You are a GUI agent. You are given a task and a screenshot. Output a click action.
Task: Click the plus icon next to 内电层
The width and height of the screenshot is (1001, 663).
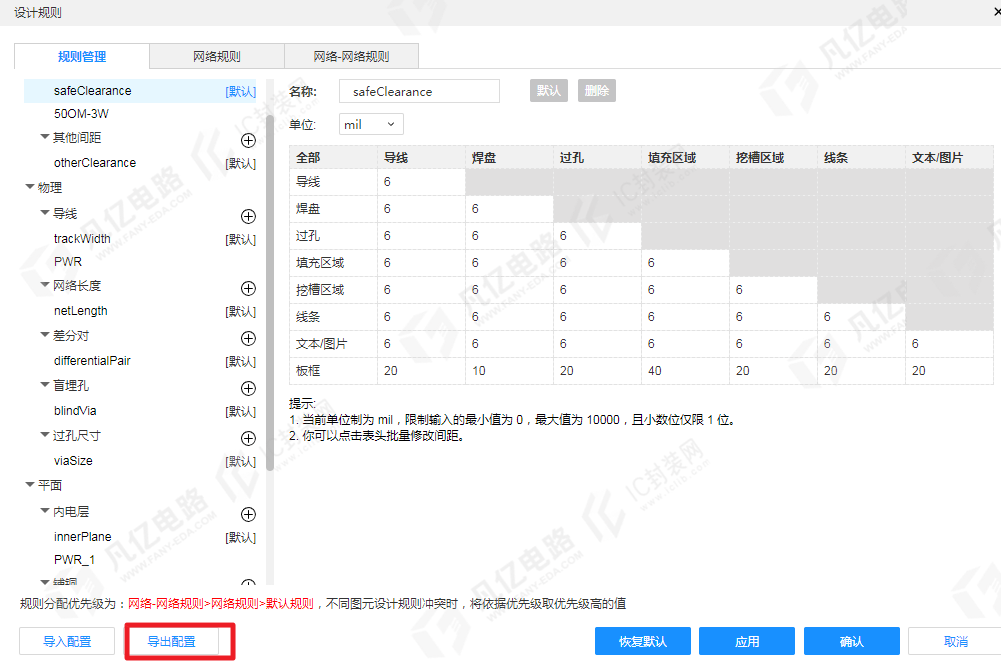[x=248, y=514]
